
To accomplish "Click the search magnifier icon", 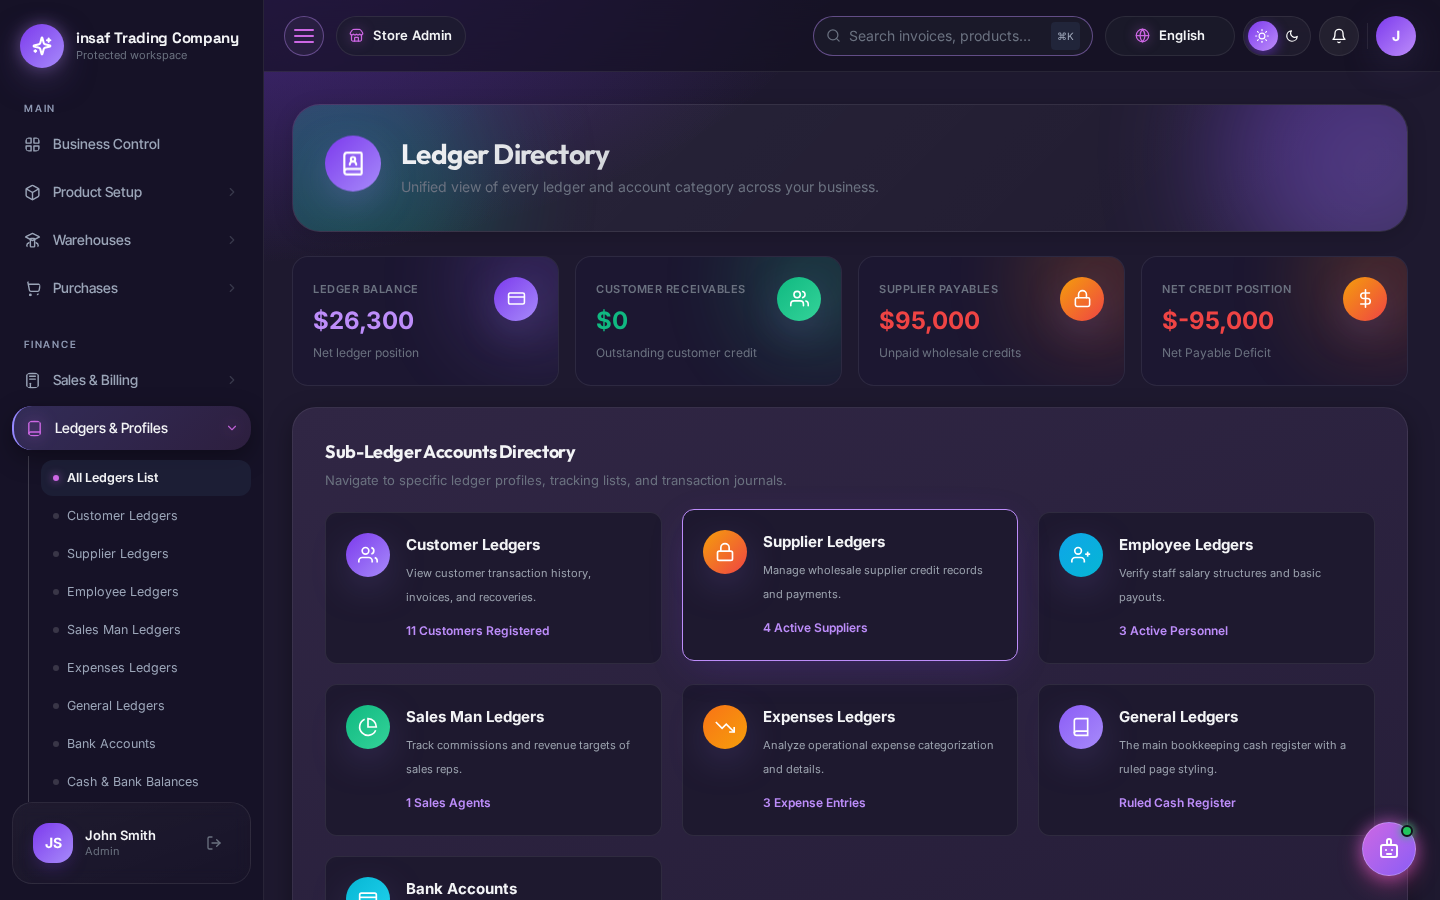I will pyautogui.click(x=833, y=36).
